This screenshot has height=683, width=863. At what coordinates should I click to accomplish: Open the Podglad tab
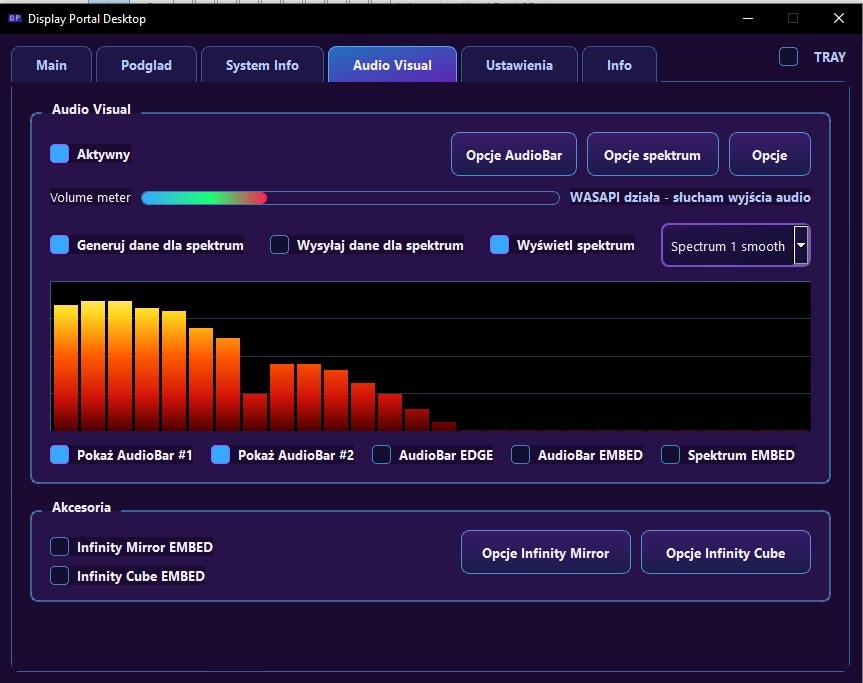[146, 65]
